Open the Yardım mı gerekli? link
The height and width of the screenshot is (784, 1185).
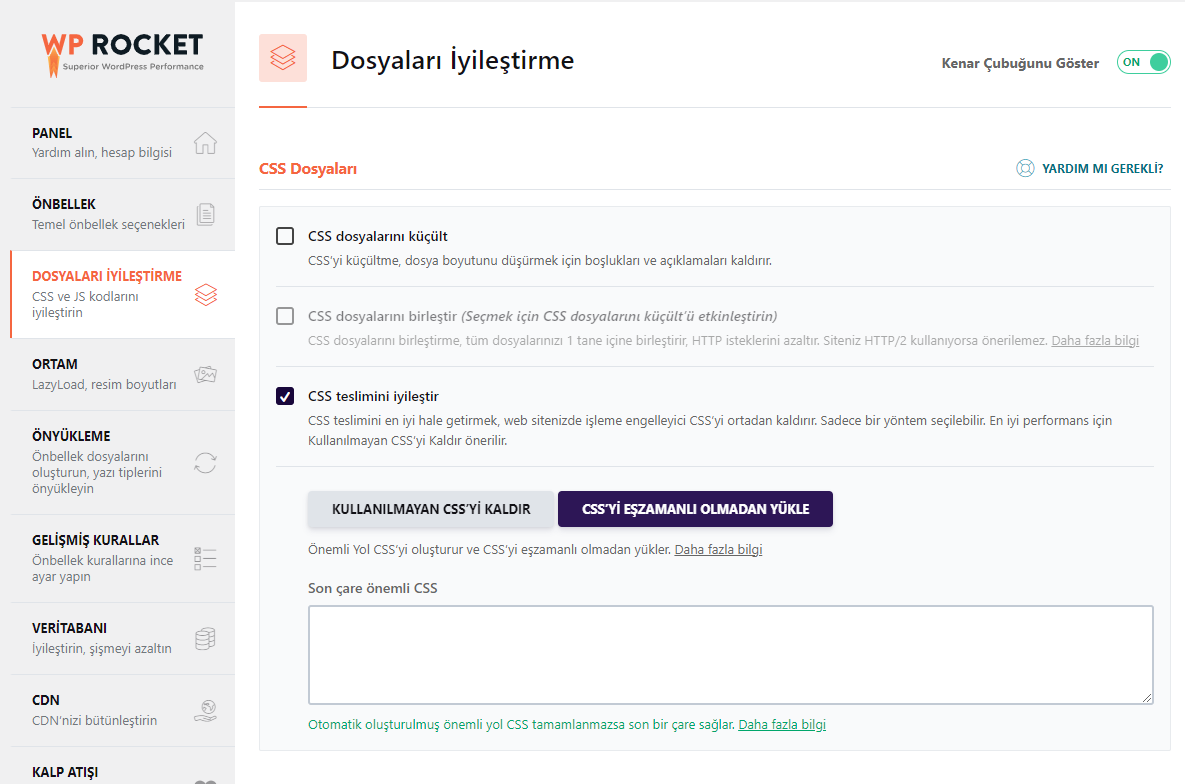point(1102,169)
